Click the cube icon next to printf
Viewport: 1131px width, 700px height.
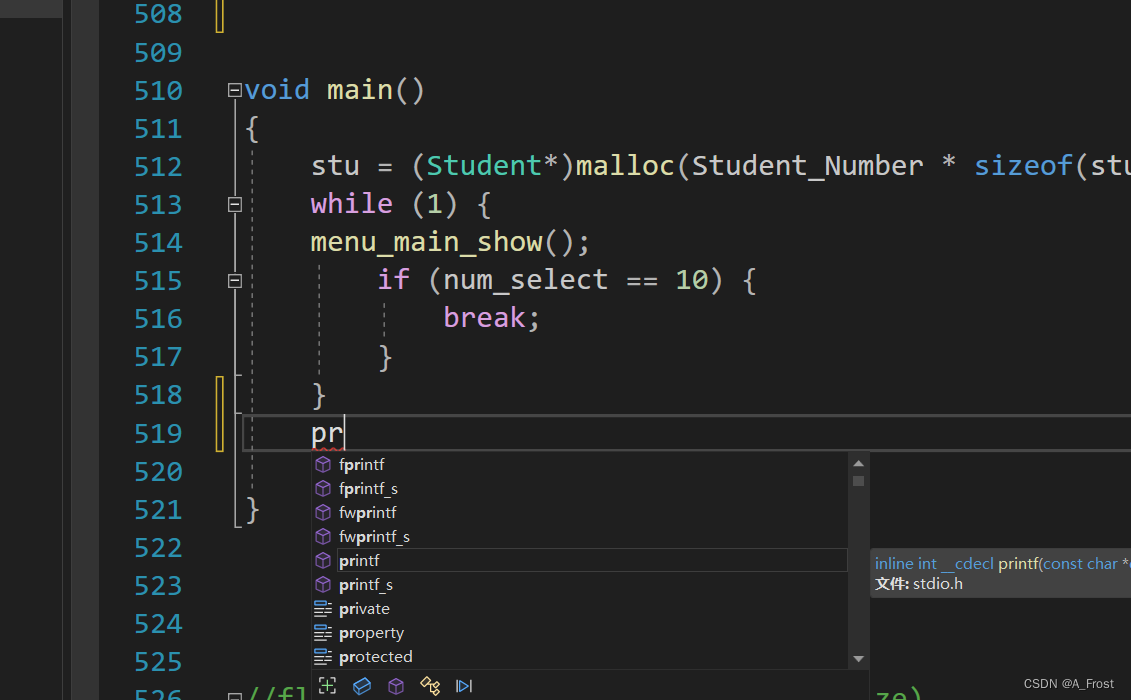pyautogui.click(x=322, y=560)
